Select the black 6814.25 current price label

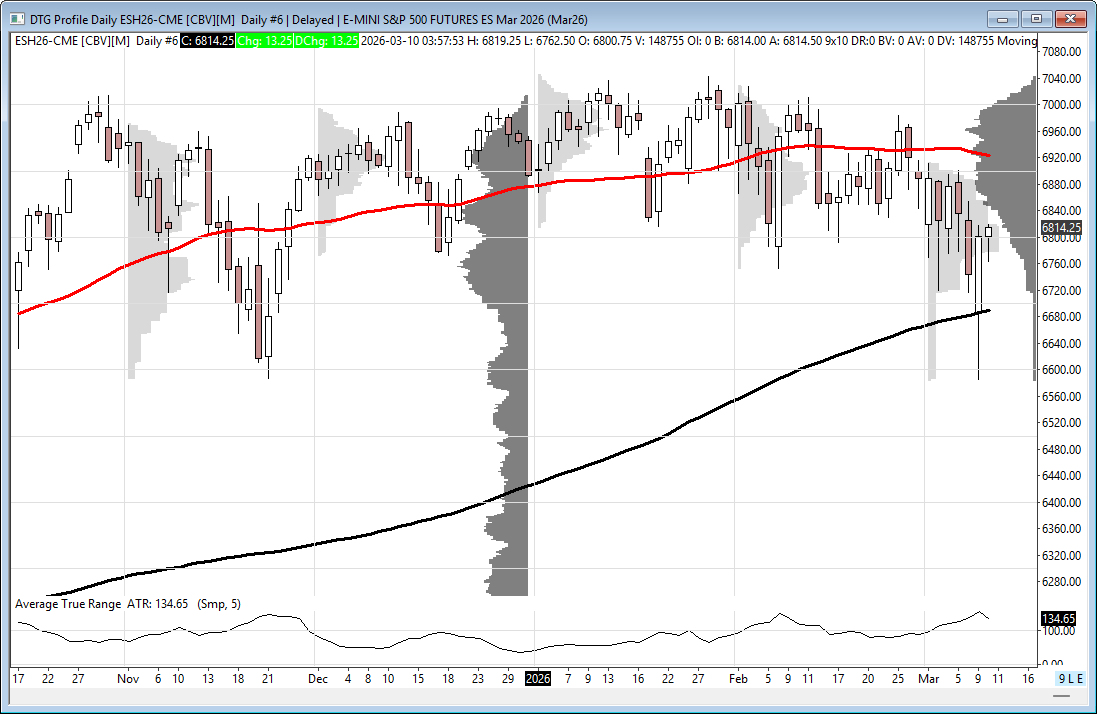point(1061,228)
